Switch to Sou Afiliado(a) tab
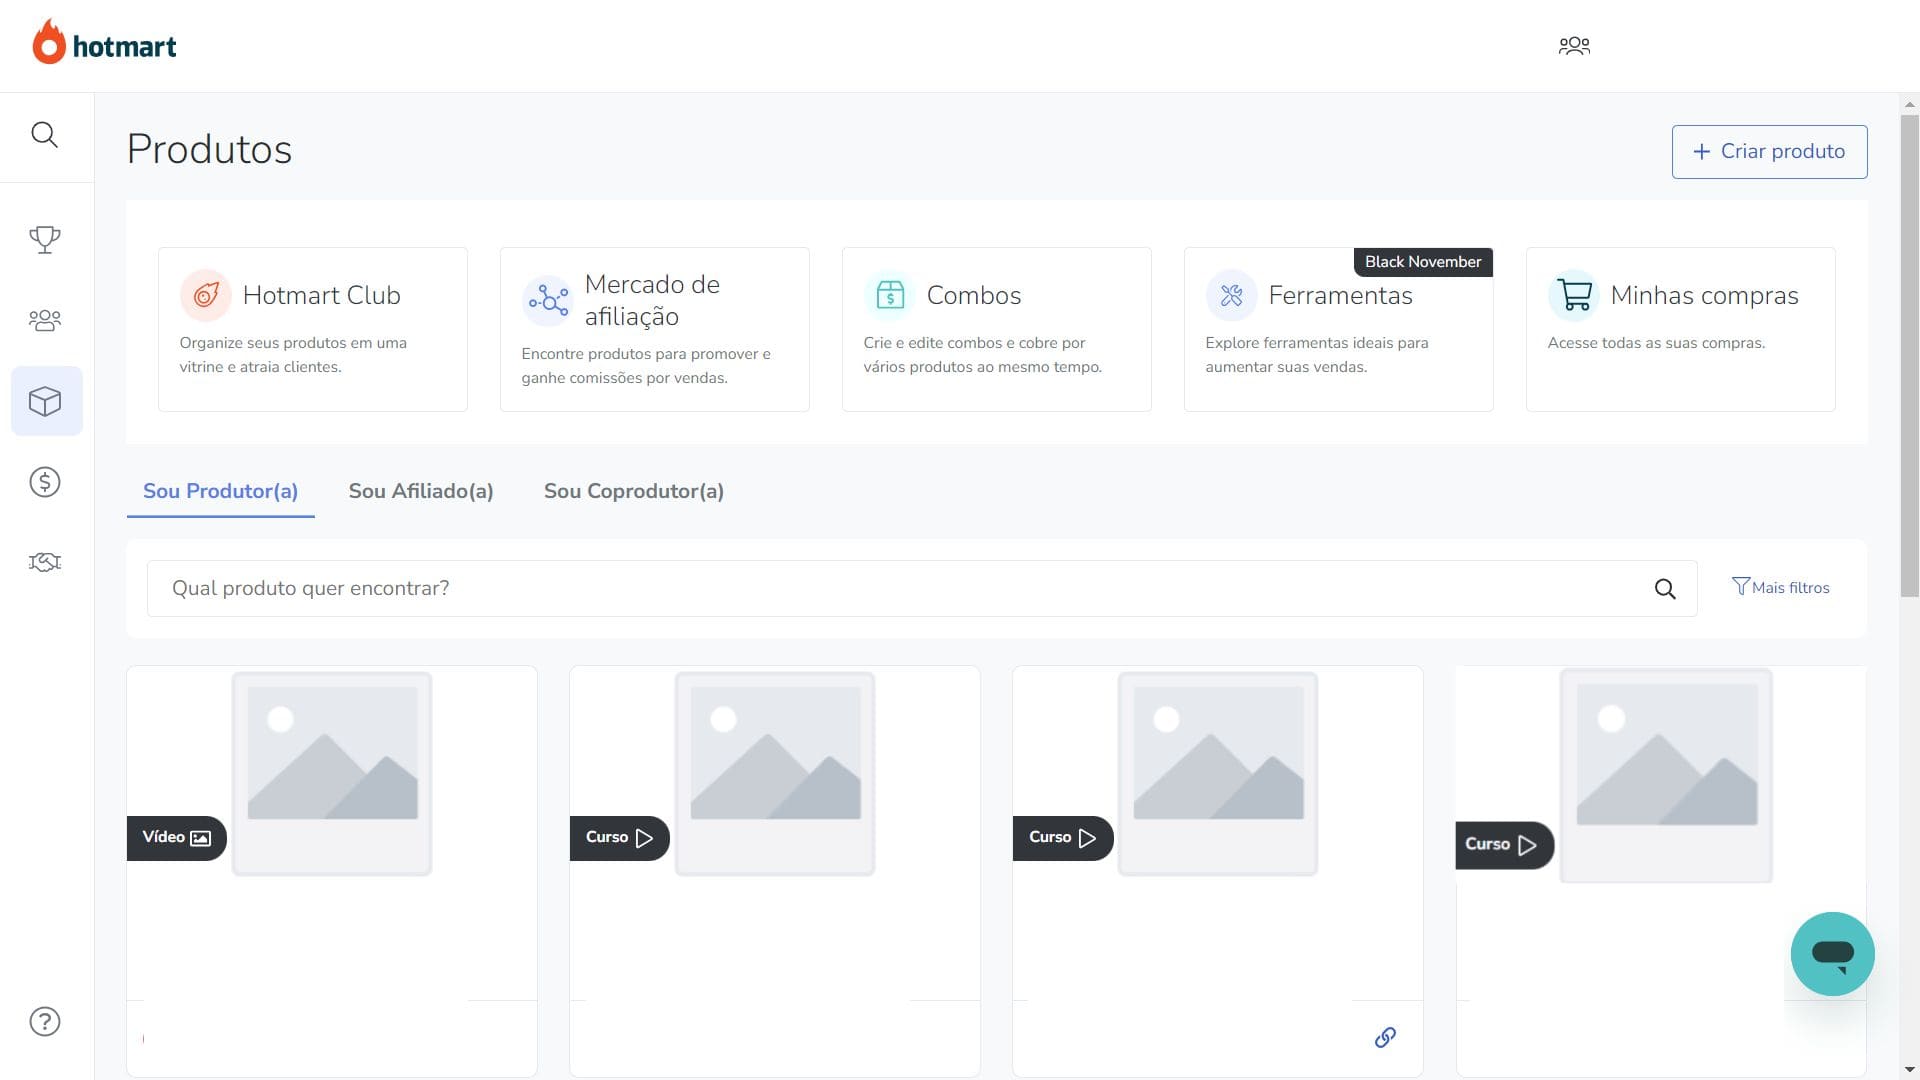1920x1080 pixels. (x=420, y=491)
